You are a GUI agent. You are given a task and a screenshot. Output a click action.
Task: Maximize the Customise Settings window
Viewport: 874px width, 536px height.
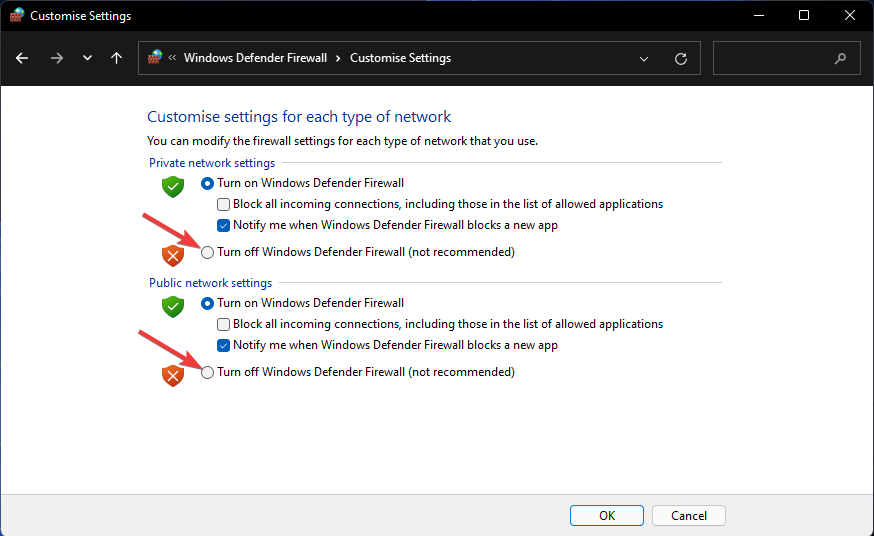point(804,15)
